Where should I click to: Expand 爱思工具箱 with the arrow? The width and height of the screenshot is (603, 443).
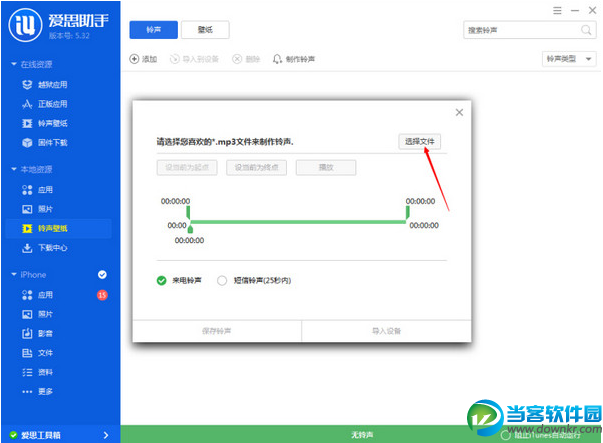click(x=106, y=435)
